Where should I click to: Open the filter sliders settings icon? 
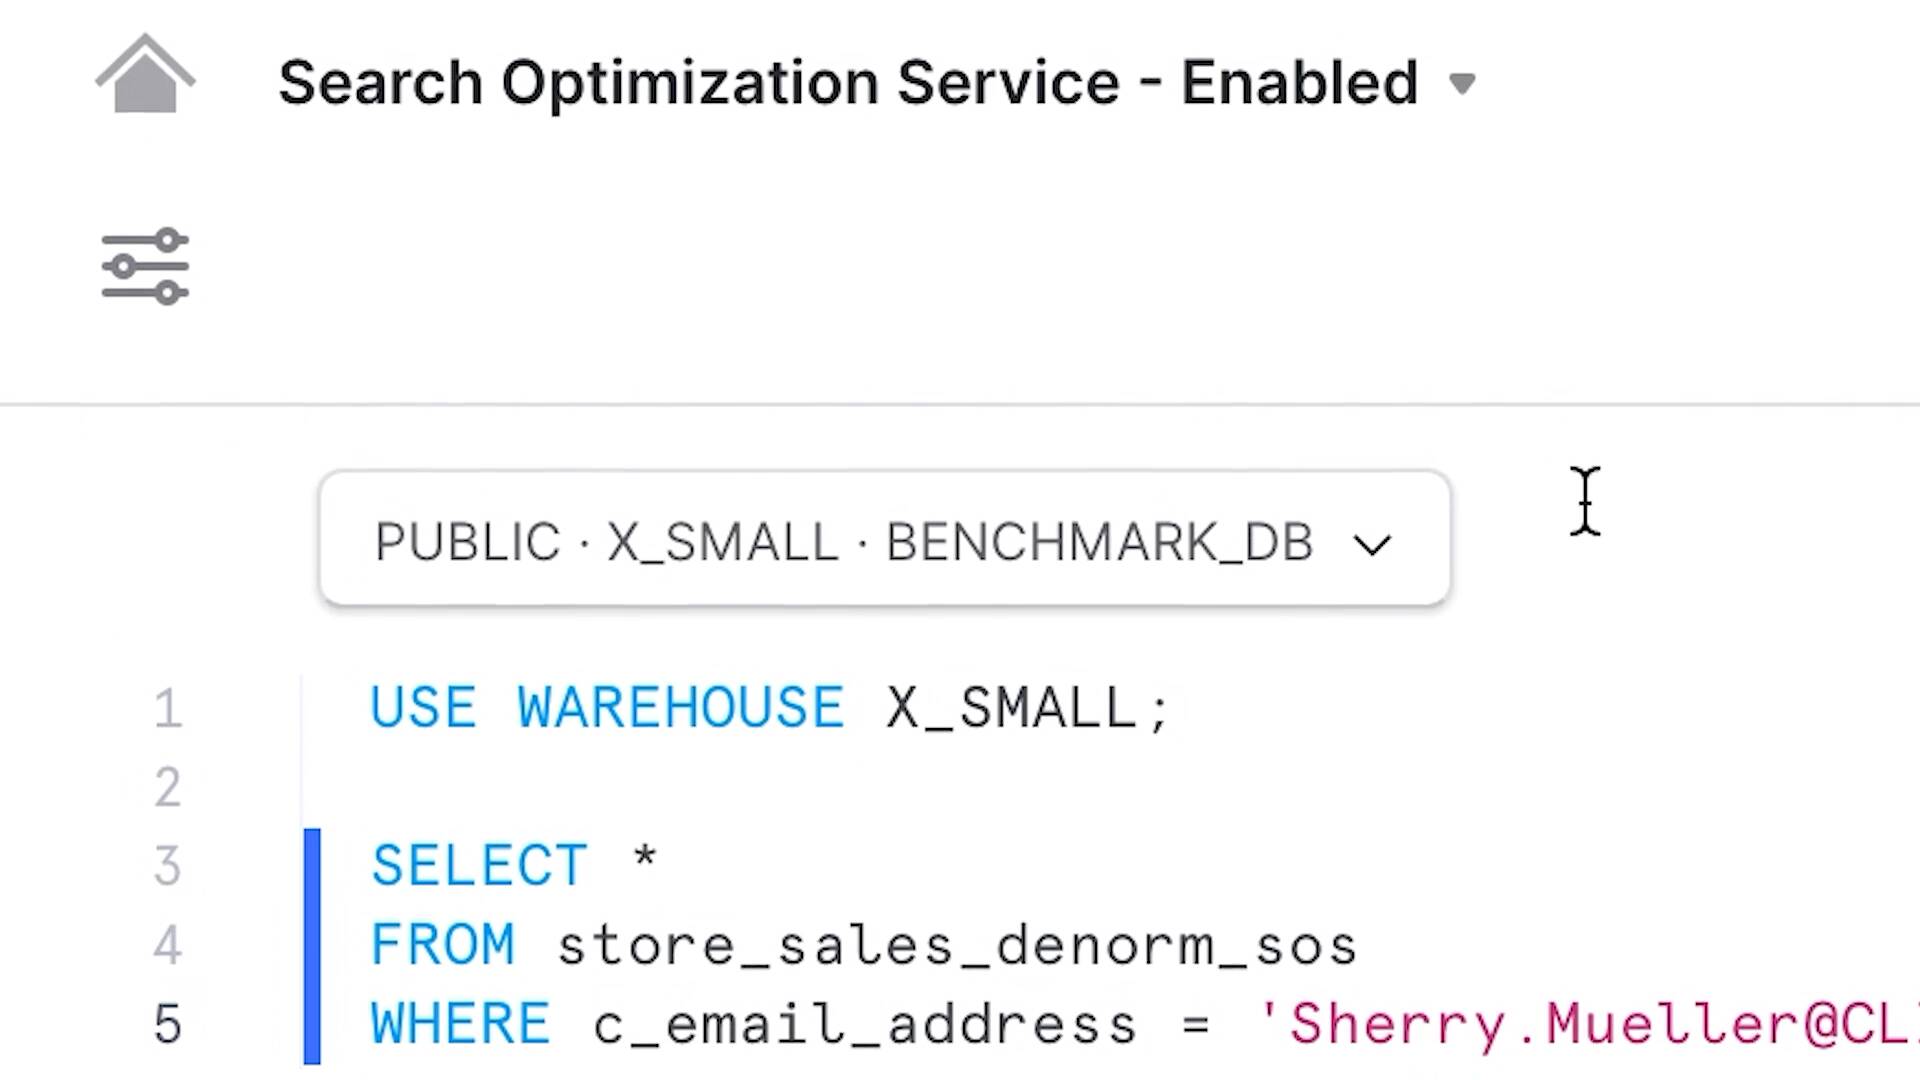pos(145,266)
